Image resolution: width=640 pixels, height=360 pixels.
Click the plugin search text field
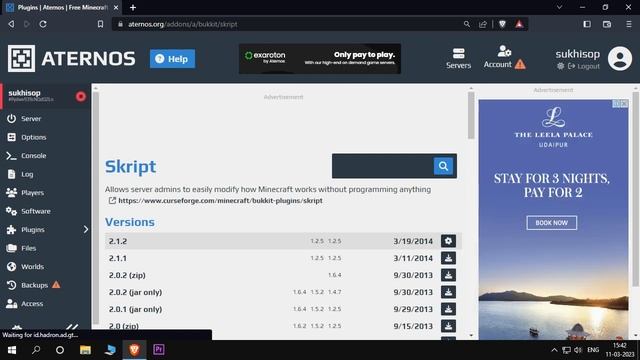(x=382, y=166)
